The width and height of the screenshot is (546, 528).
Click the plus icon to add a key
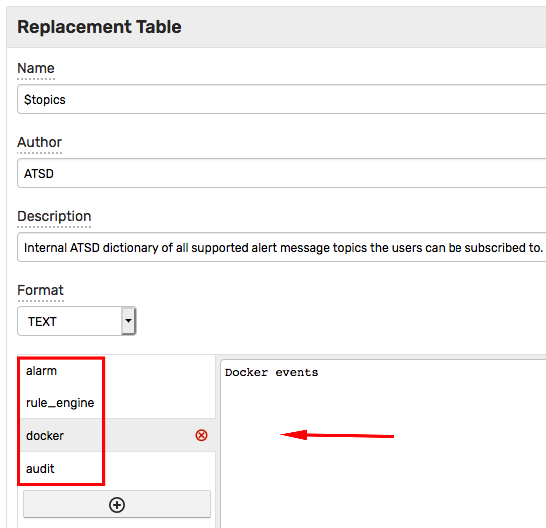(x=117, y=505)
